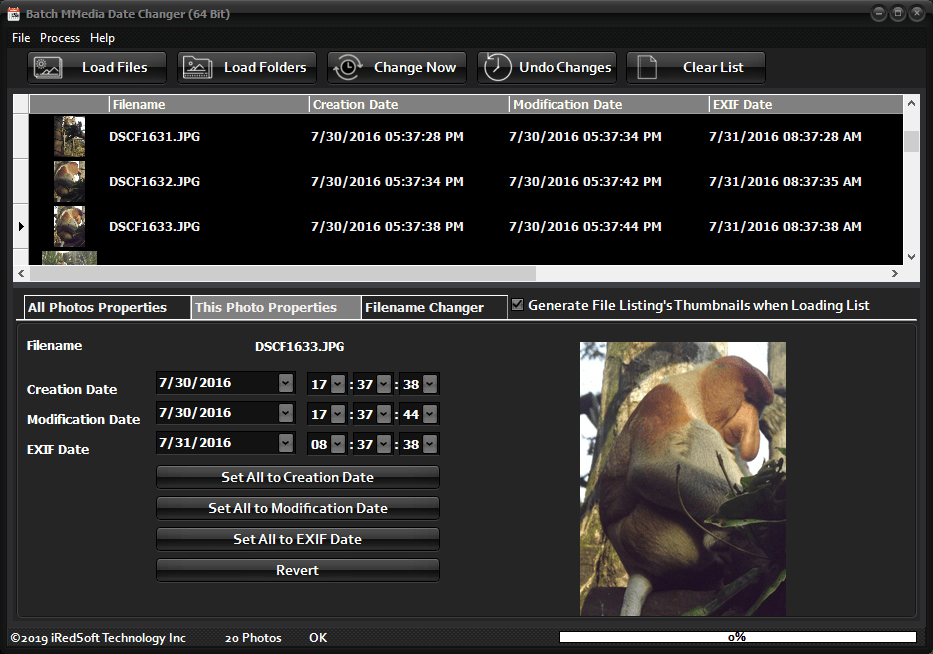The height and width of the screenshot is (654, 933).
Task: Click the EXIF Date column header
Action: (x=806, y=104)
